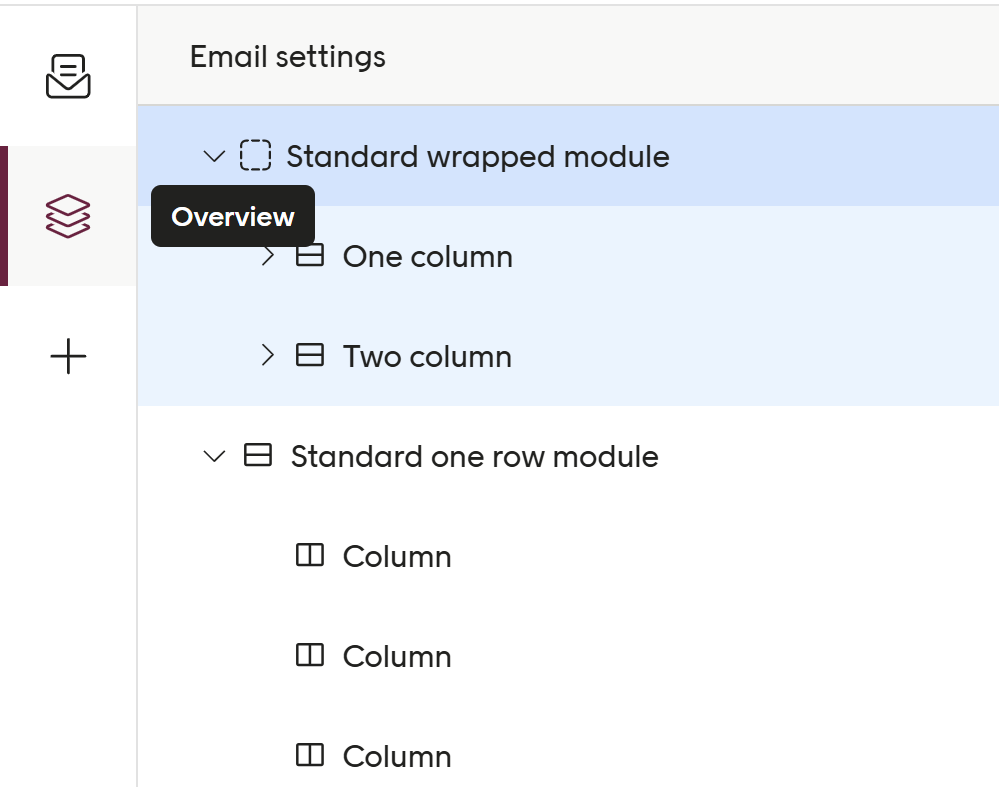
Task: Expand the Two column row
Action: pyautogui.click(x=266, y=355)
